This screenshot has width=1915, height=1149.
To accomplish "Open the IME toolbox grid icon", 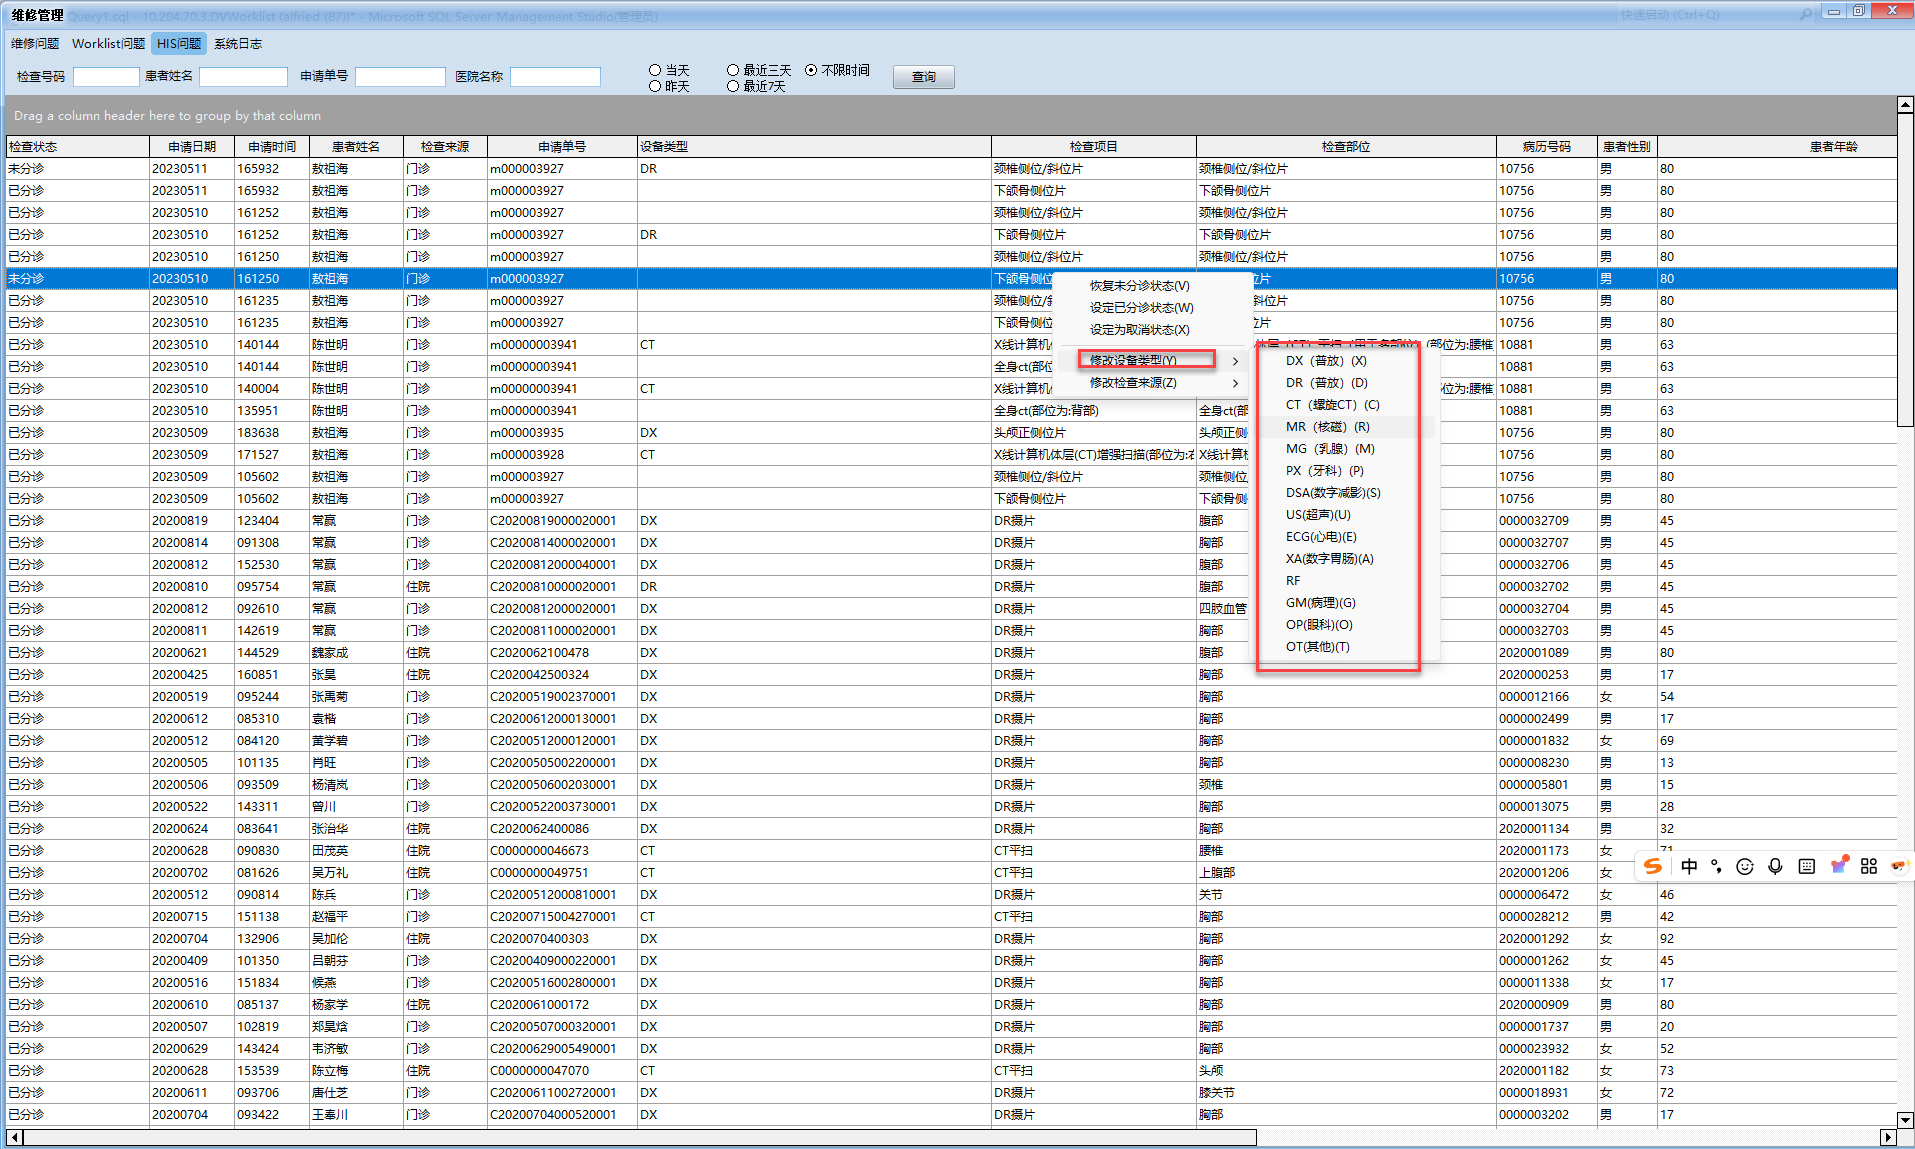I will click(1868, 866).
